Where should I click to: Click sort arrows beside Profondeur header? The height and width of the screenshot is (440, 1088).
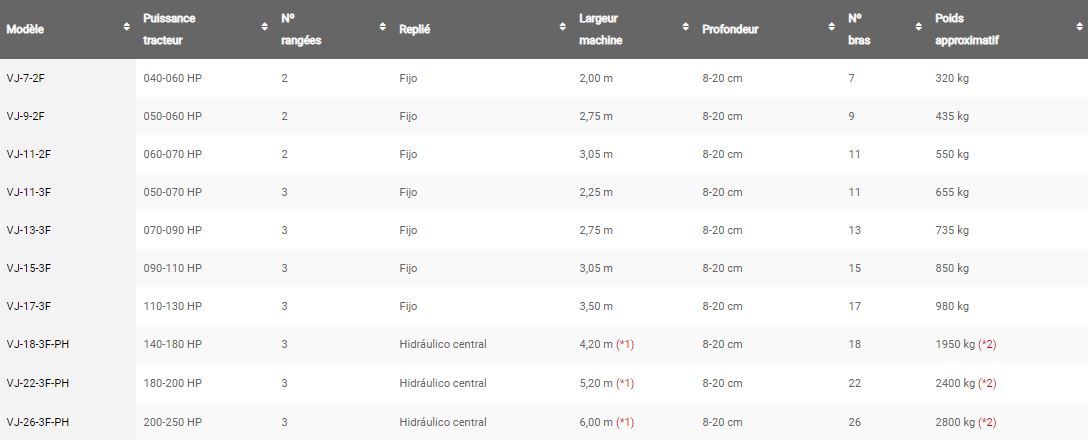pyautogui.click(x=830, y=29)
